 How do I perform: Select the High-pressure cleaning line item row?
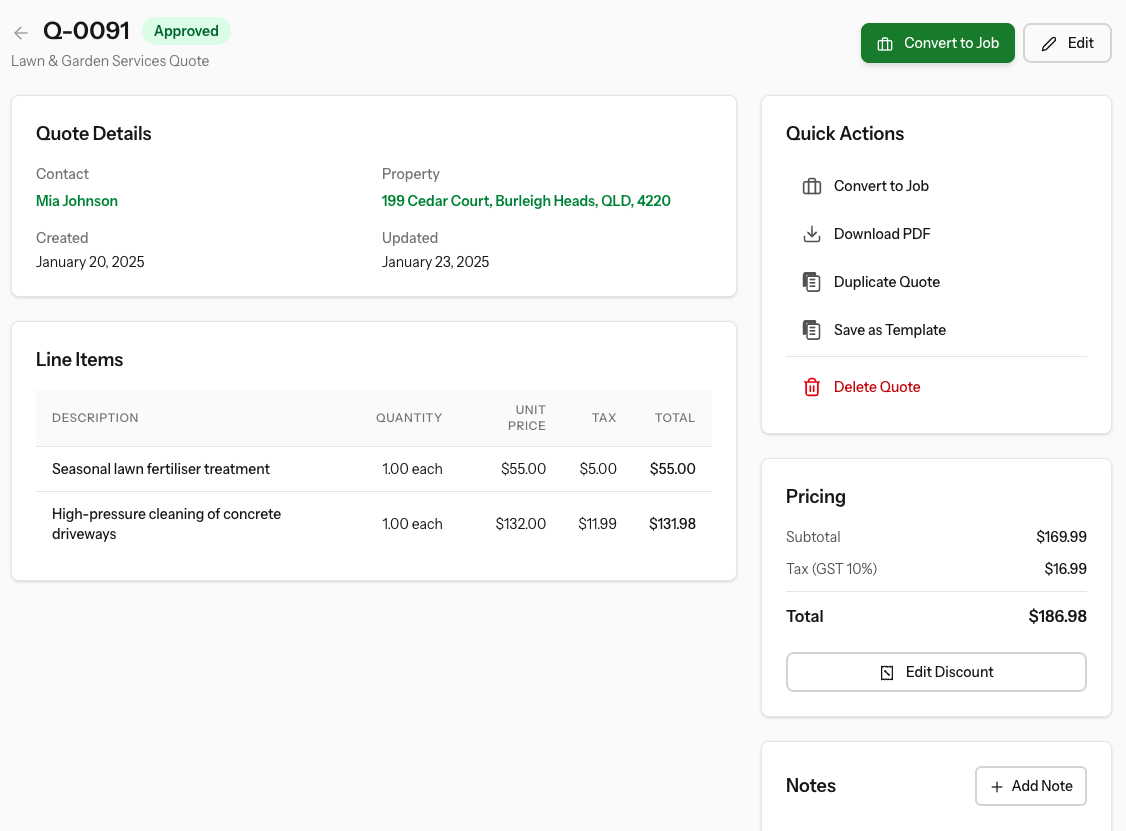(373, 524)
